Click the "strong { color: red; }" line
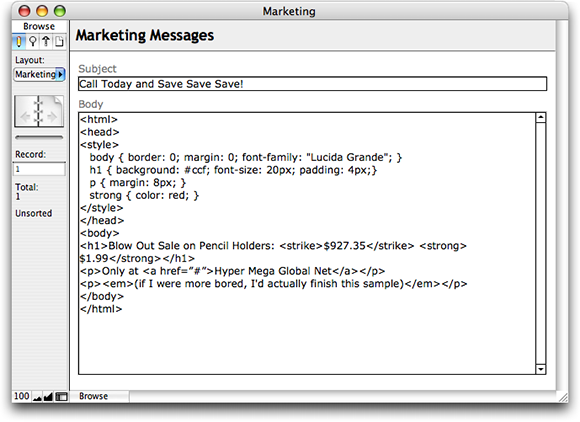 (144, 195)
